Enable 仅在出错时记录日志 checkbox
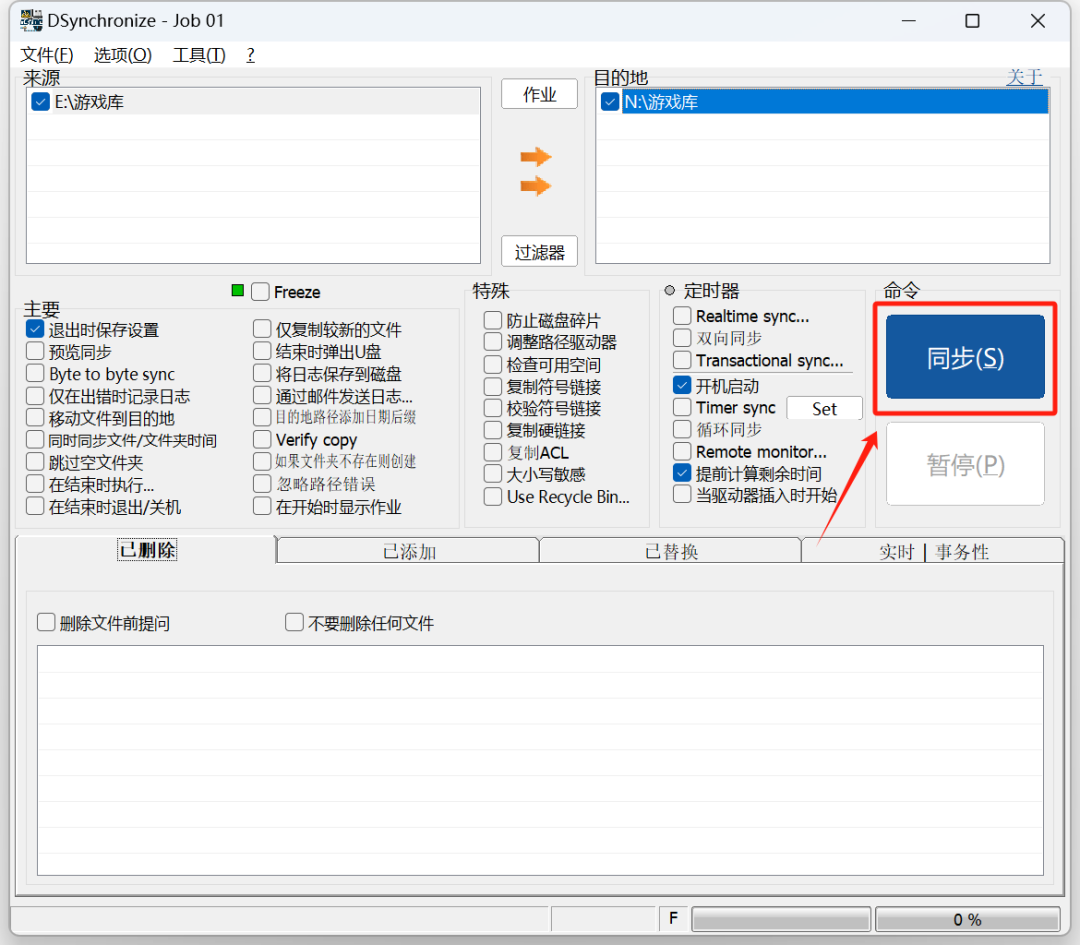Image resolution: width=1080 pixels, height=945 pixels. pos(35,396)
